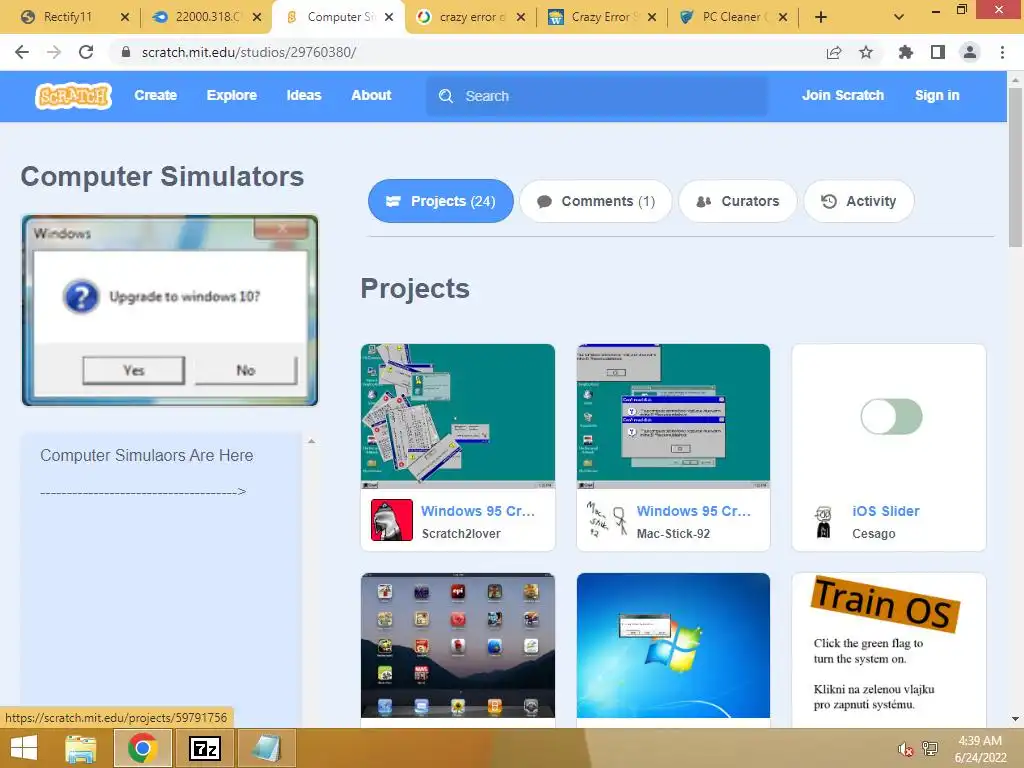This screenshot has height=768, width=1024.
Task: Open Mac-Stick-92's Windows 95 Cr... project title
Action: click(x=694, y=511)
